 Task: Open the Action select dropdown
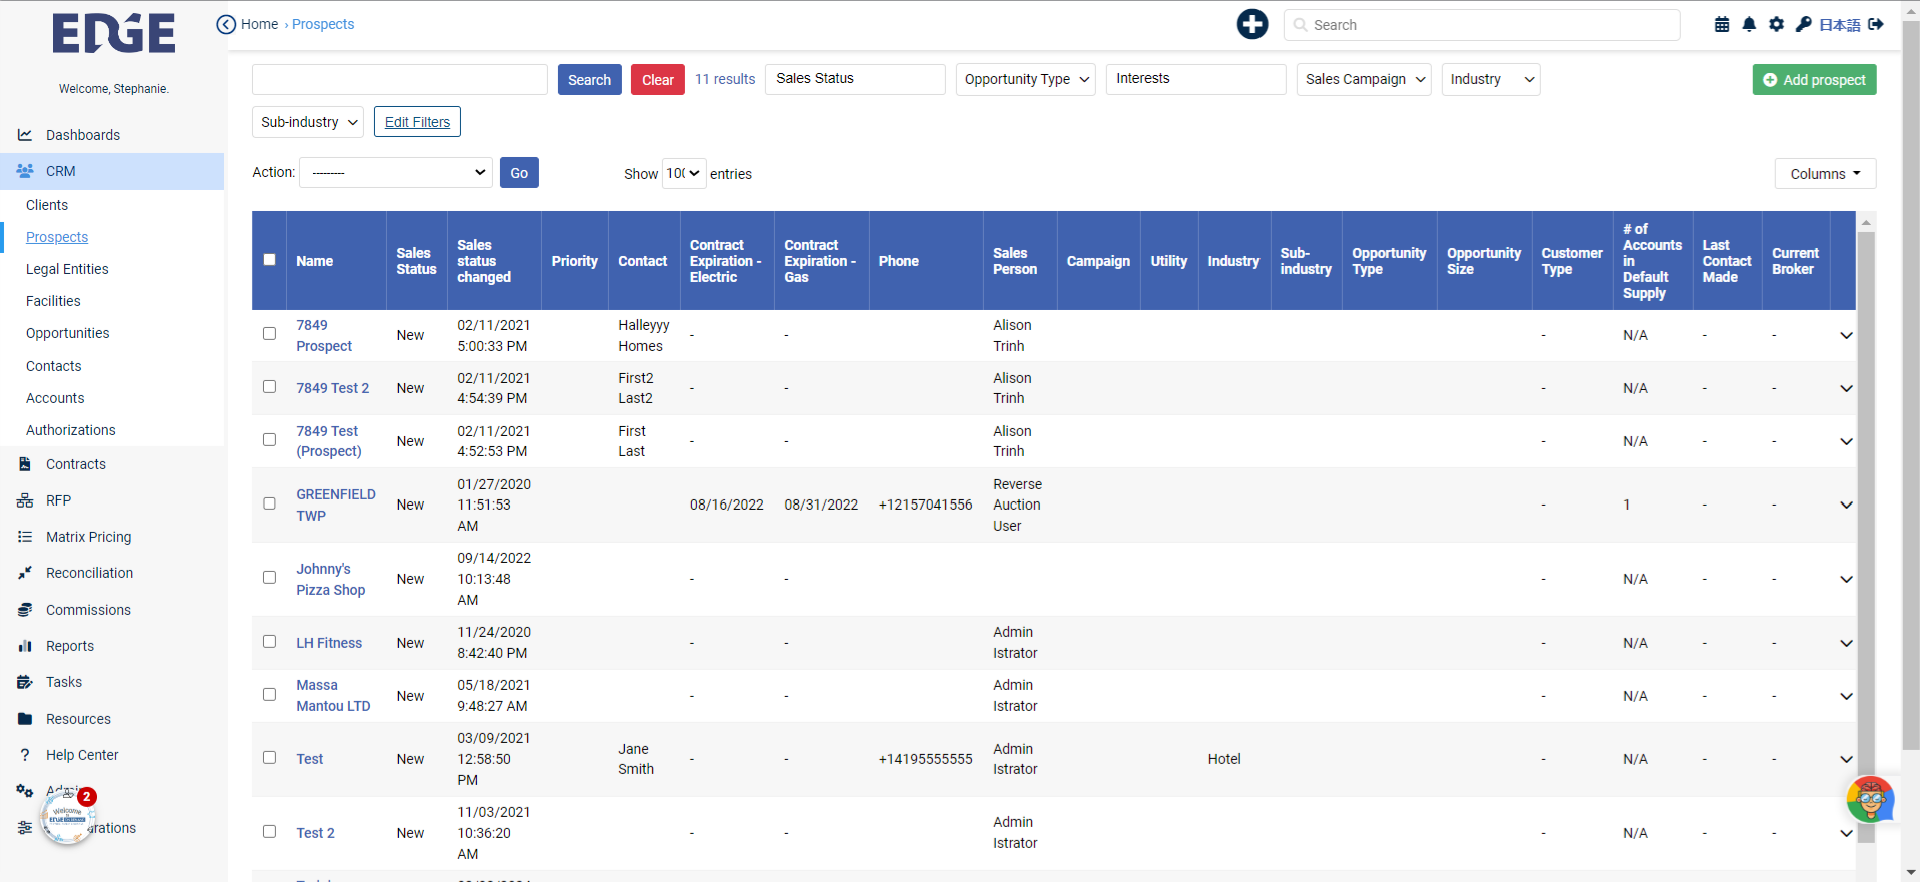pyautogui.click(x=396, y=172)
